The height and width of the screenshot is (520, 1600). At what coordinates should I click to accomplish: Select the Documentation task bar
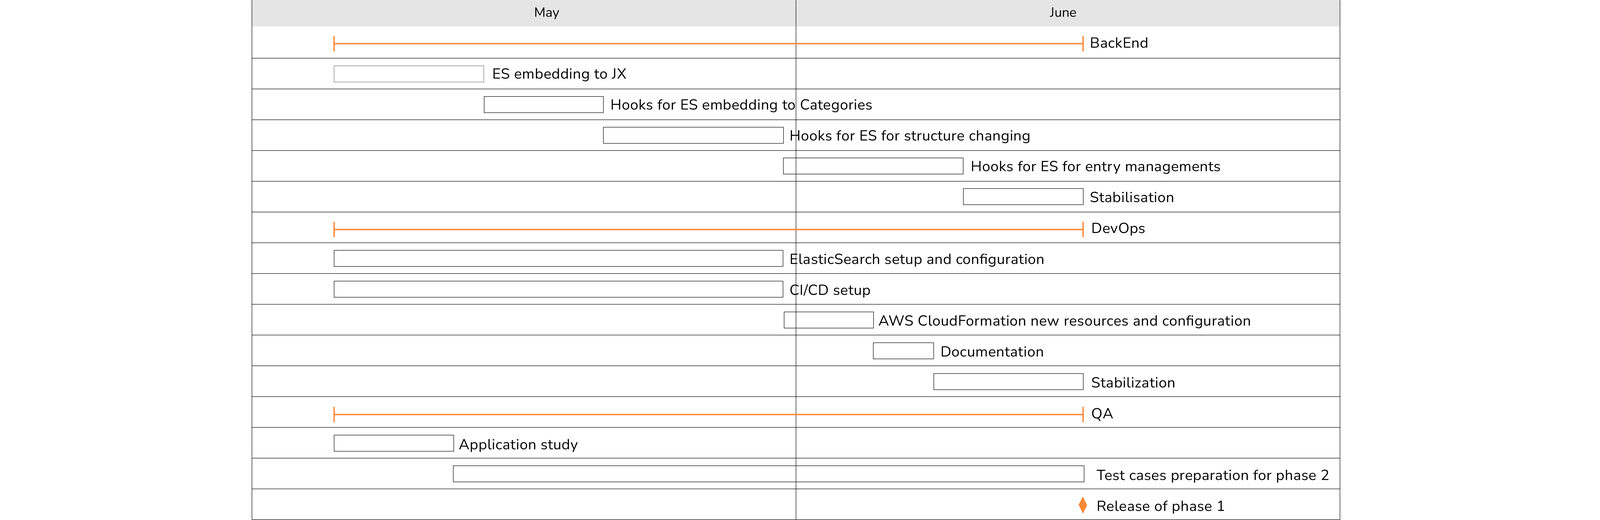[903, 351]
